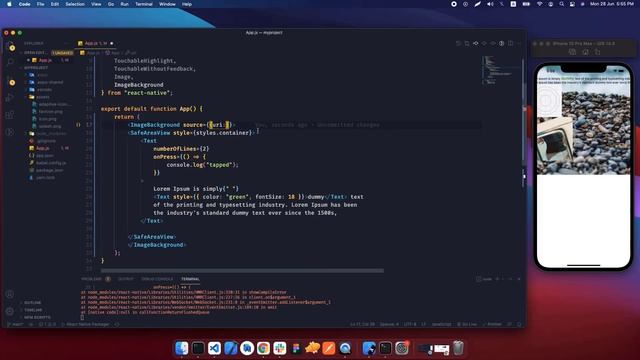This screenshot has width=640, height=360.
Task: Open Visual Studio Code from the Dock
Action: [214, 348]
